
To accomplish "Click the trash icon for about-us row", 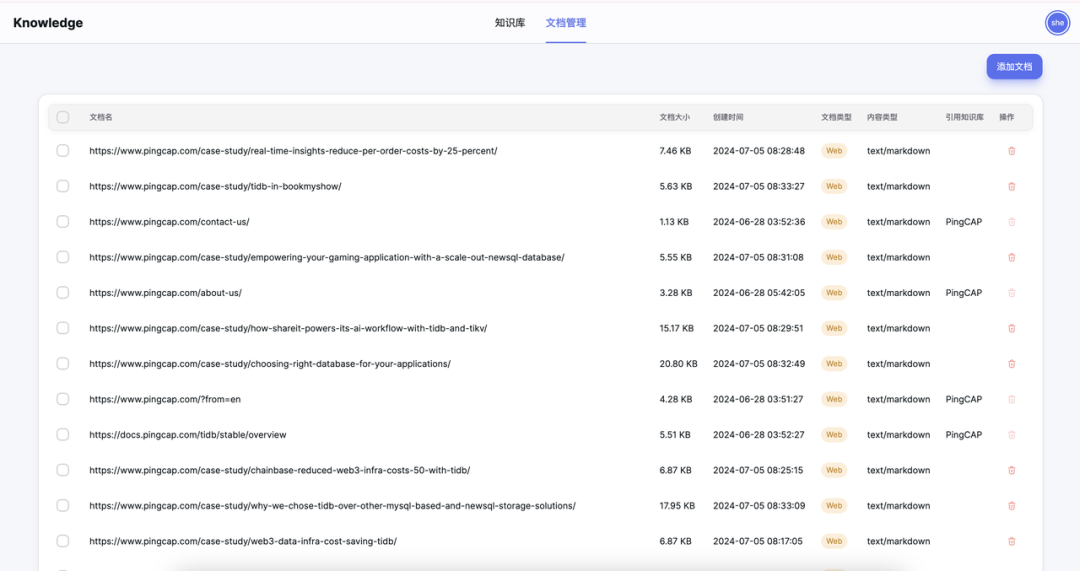I will coord(1011,293).
